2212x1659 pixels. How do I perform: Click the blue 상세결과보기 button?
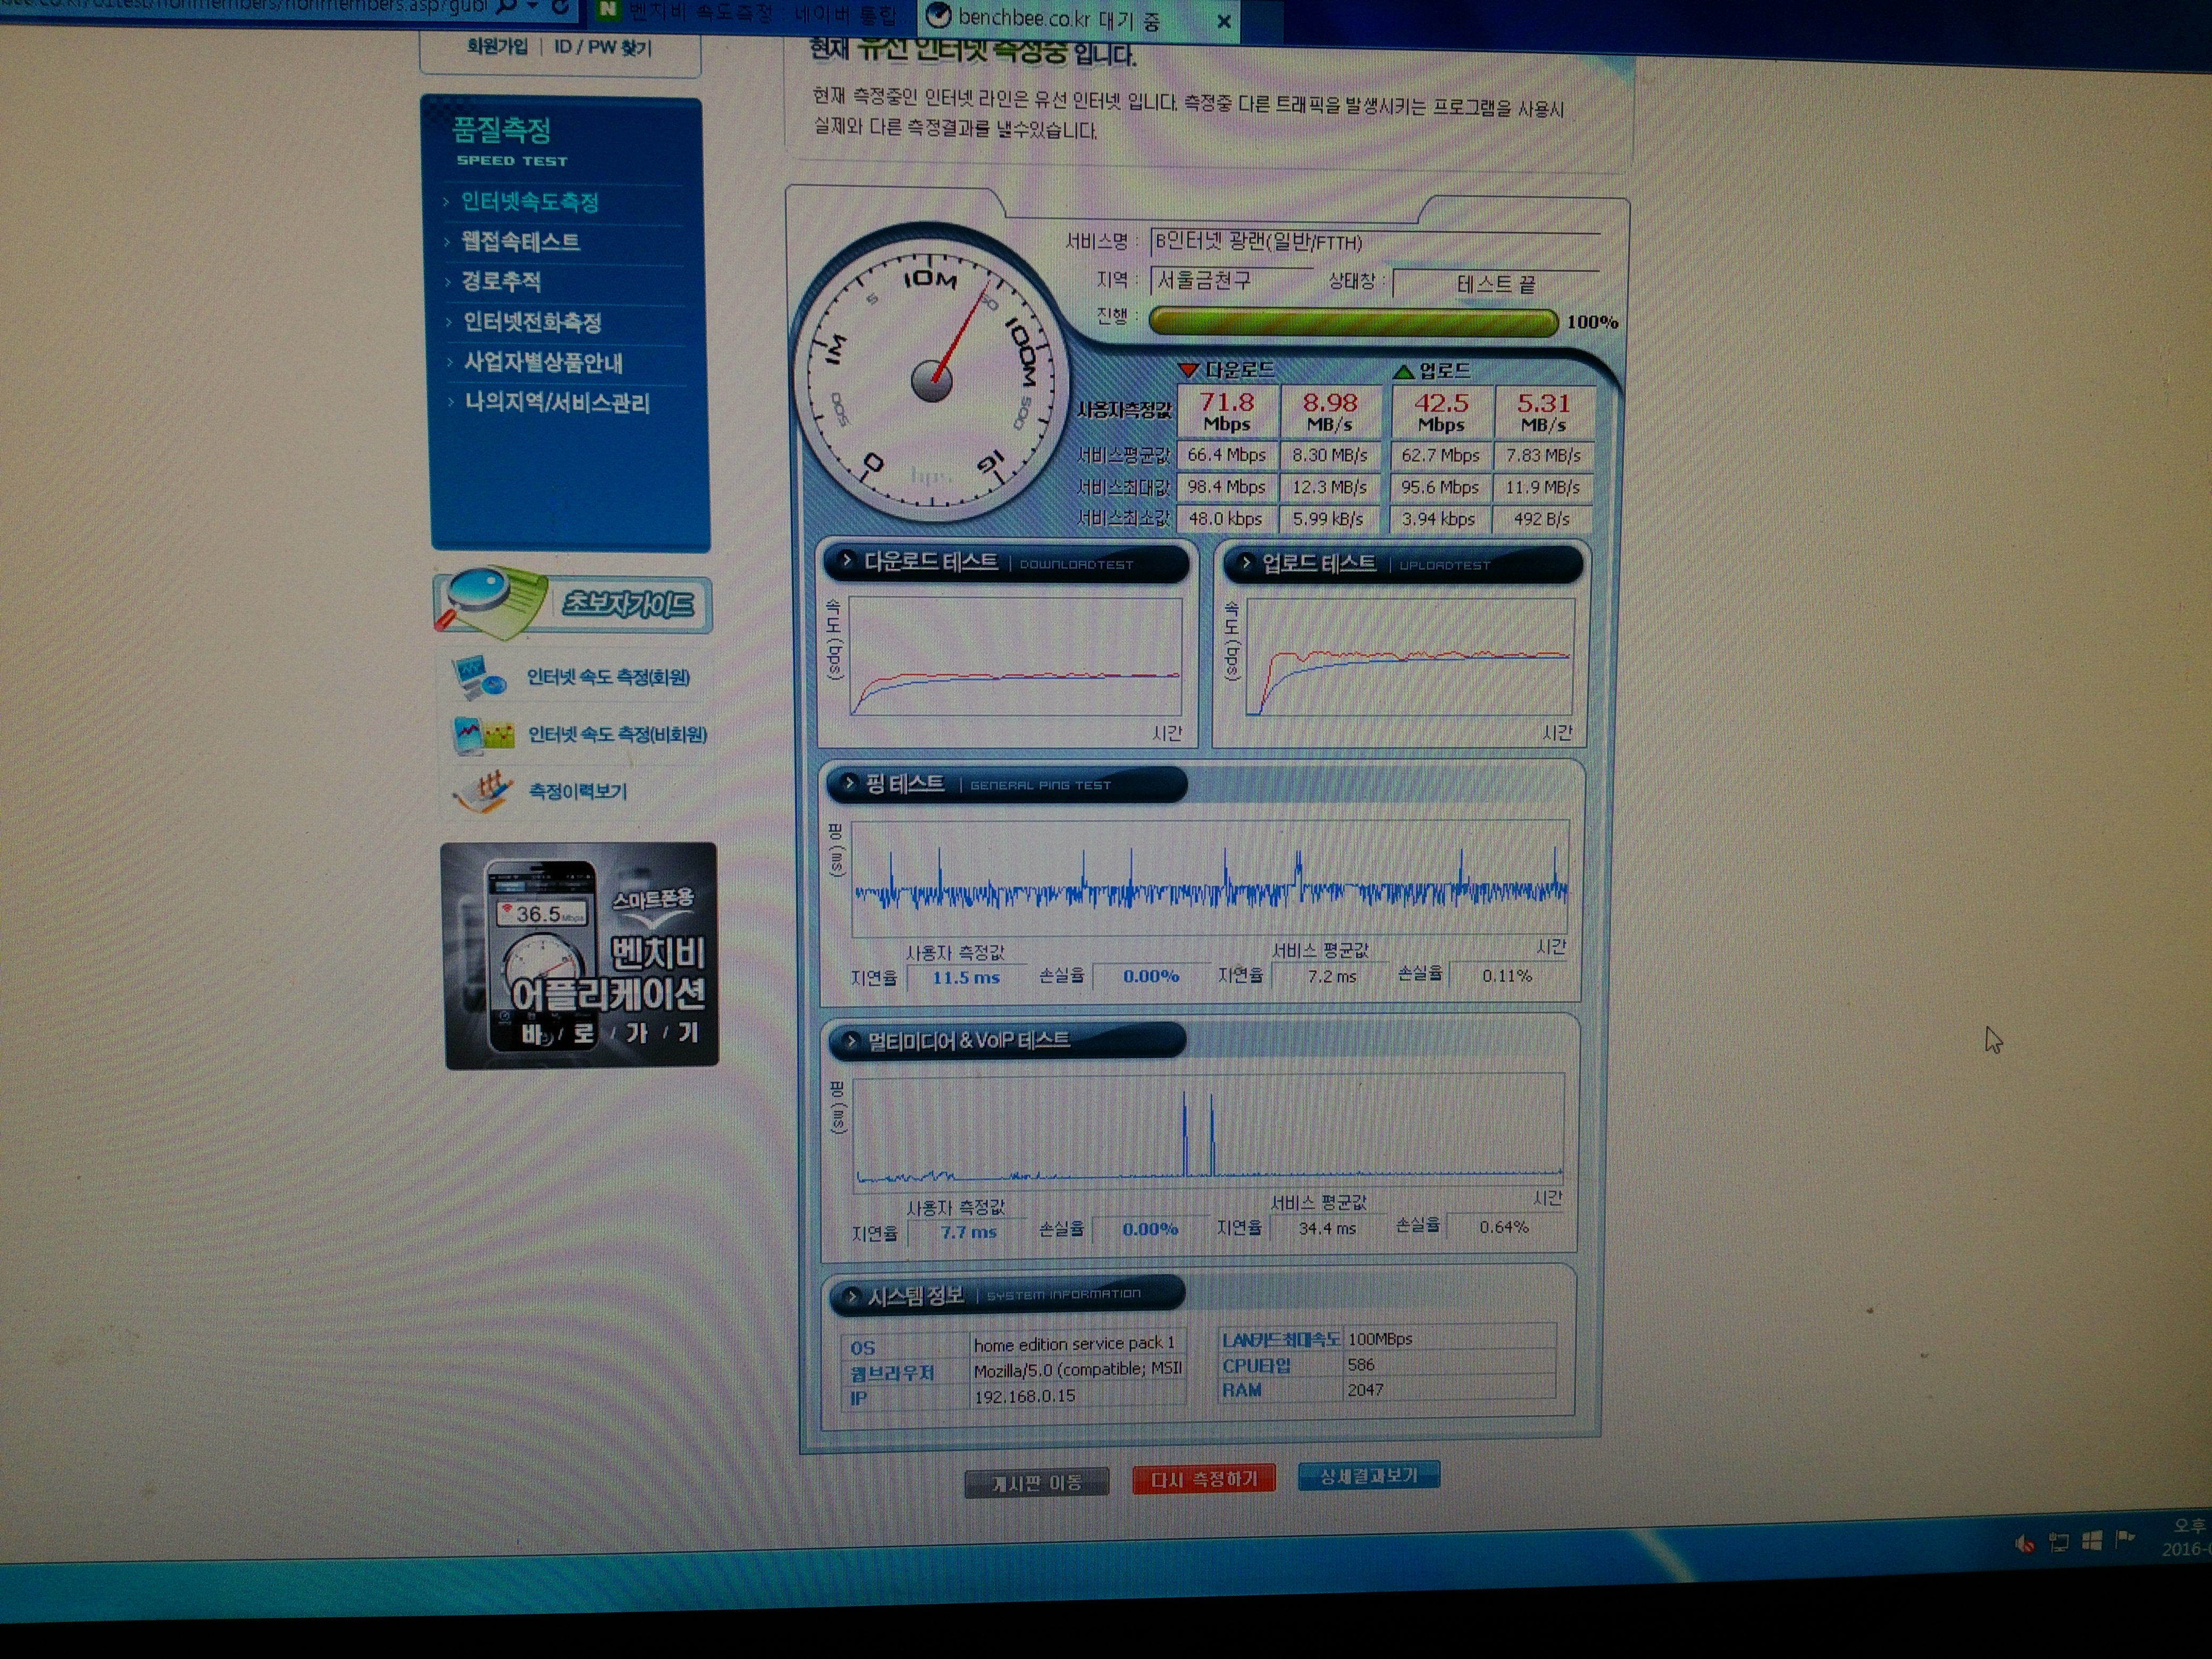(x=1369, y=1476)
